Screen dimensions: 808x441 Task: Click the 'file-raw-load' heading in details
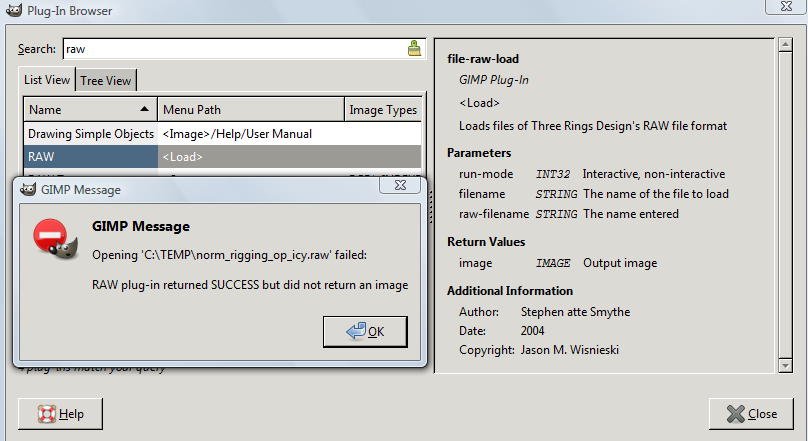(x=483, y=59)
